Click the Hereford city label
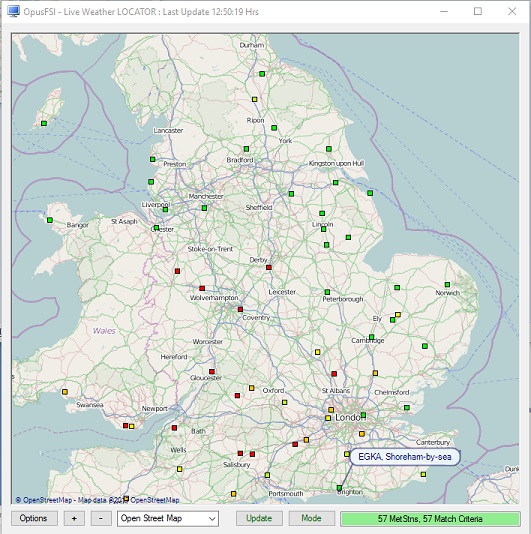Image resolution: width=531 pixels, height=534 pixels. (x=174, y=357)
